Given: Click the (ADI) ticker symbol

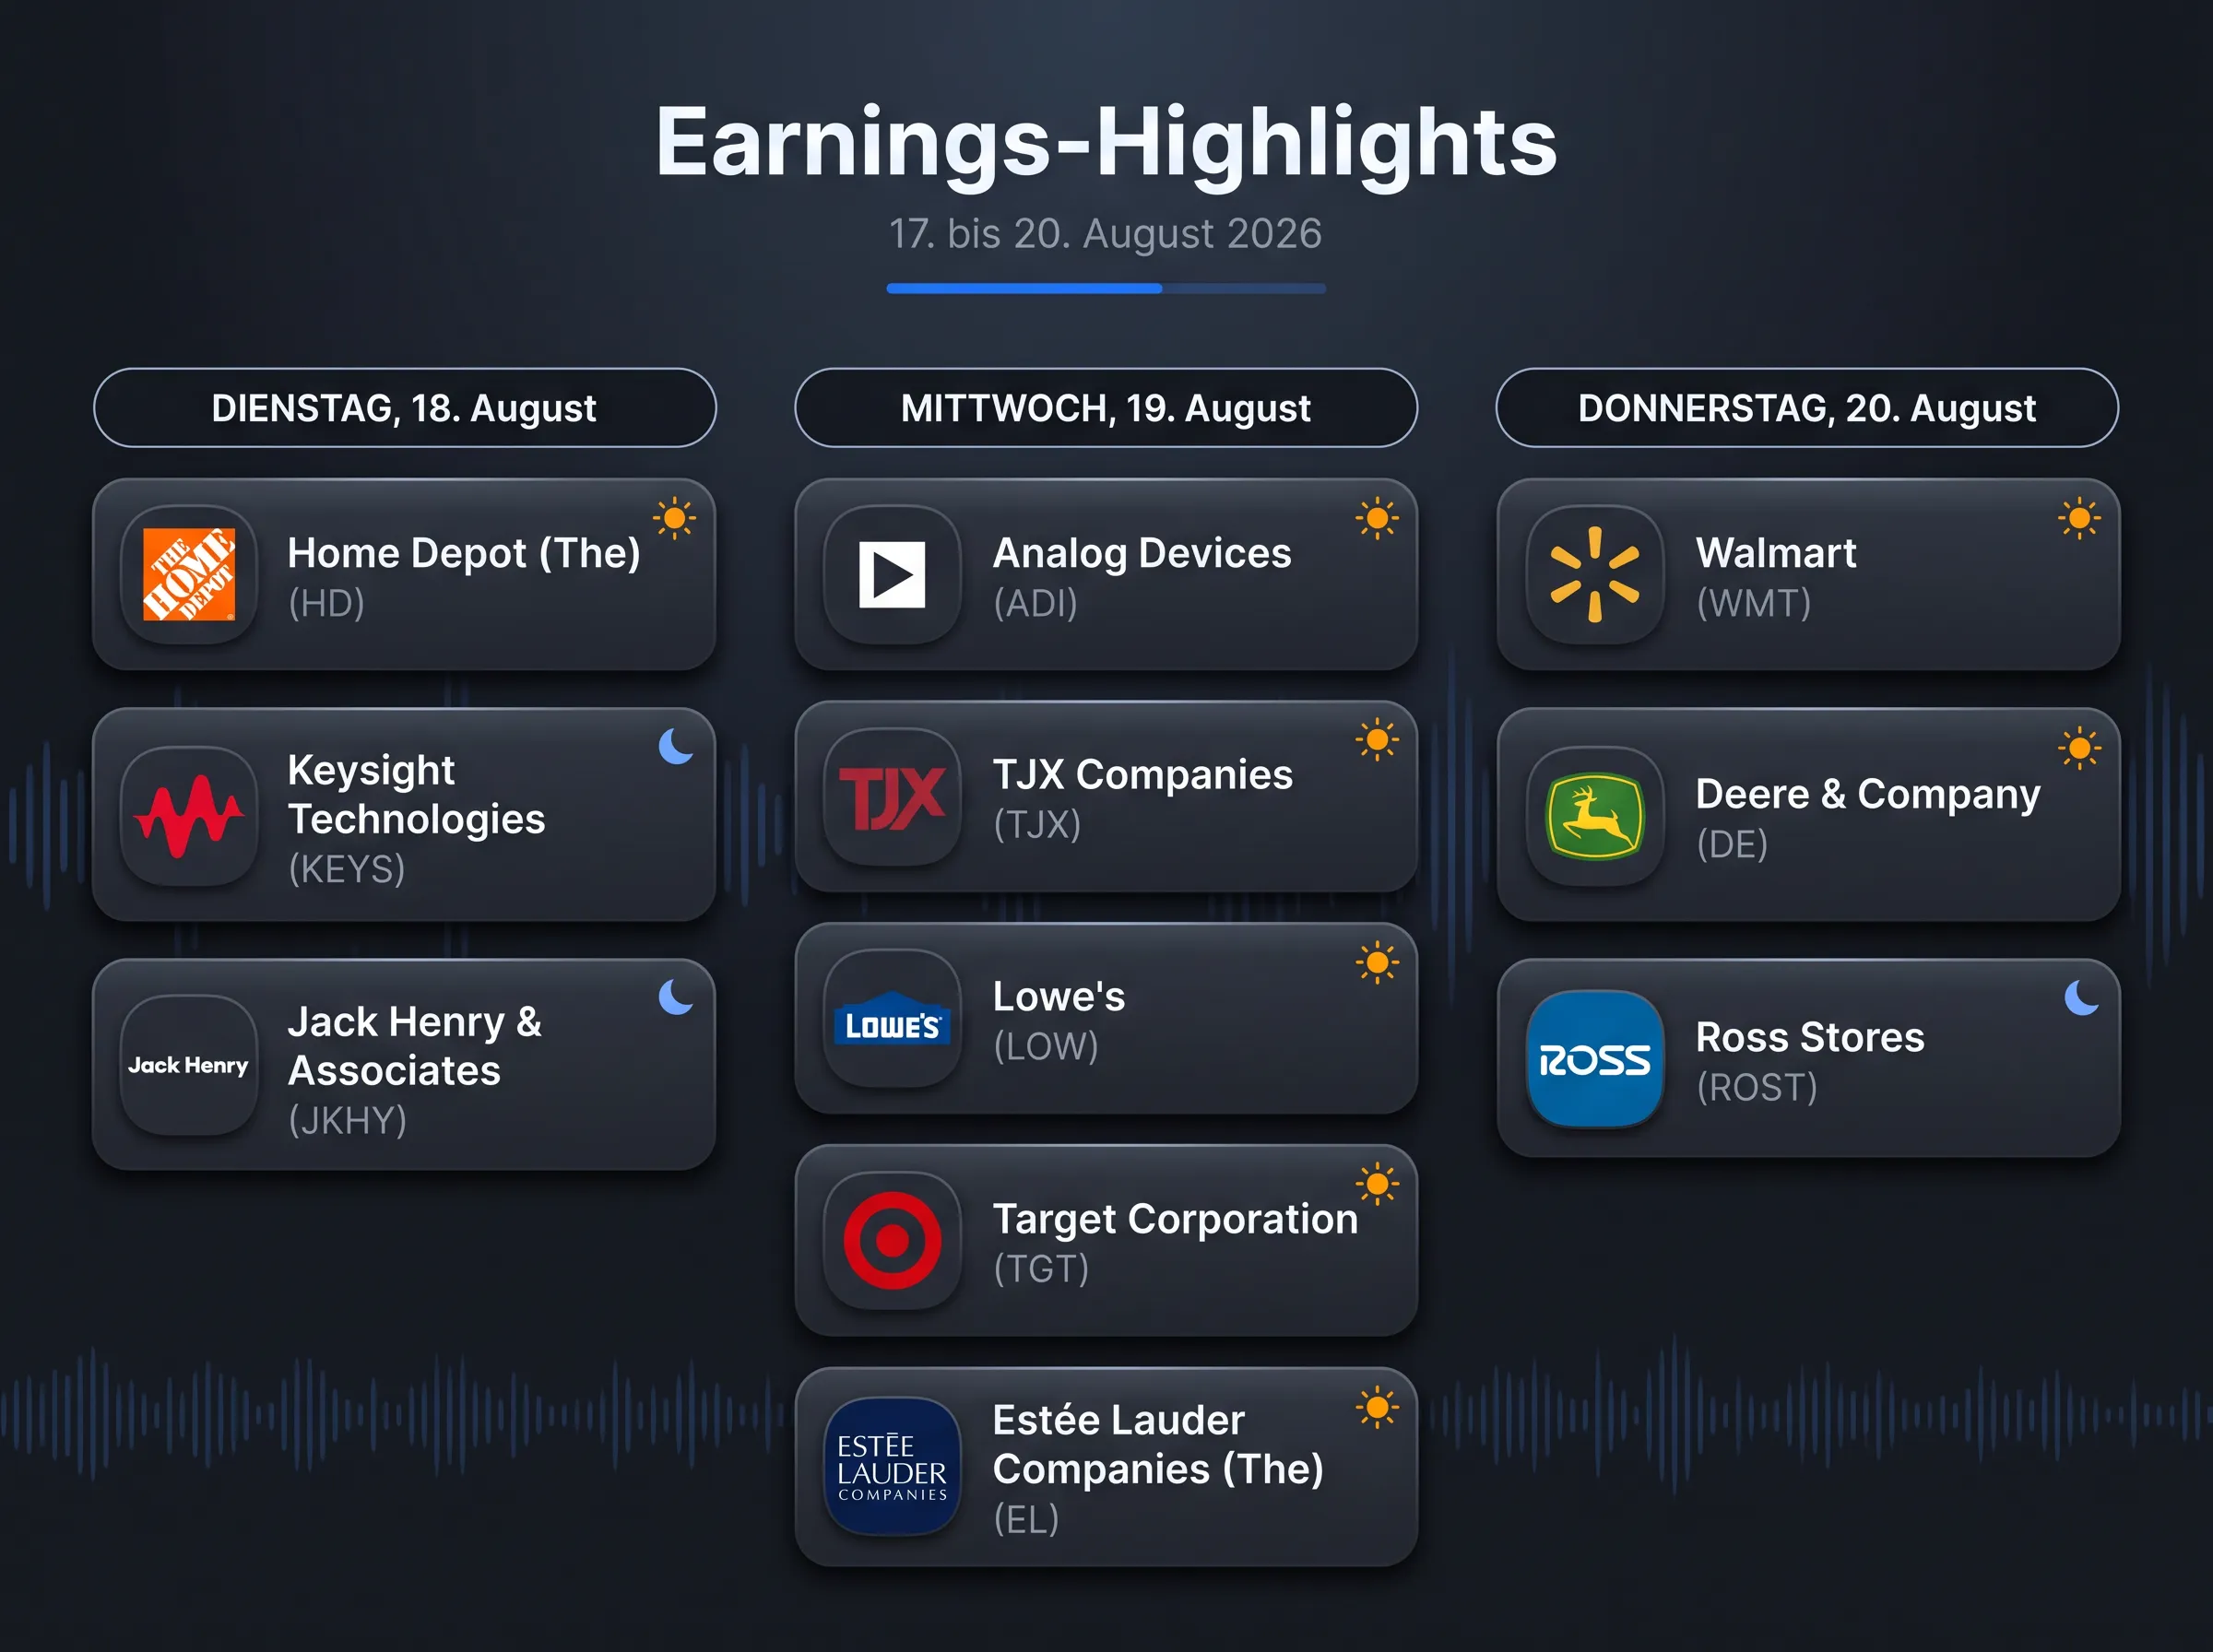Looking at the screenshot, I should coord(1035,604).
